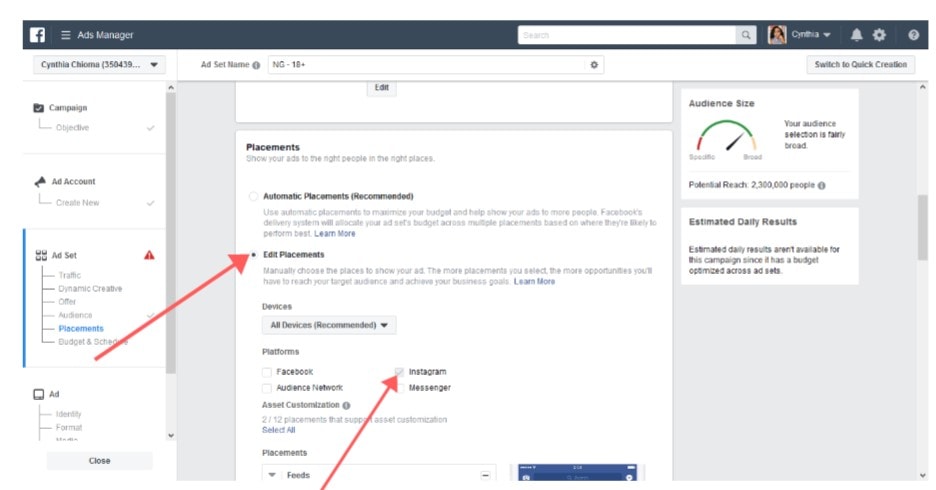Go to Objective in Campaign section
The height and width of the screenshot is (490, 936).
(x=72, y=128)
